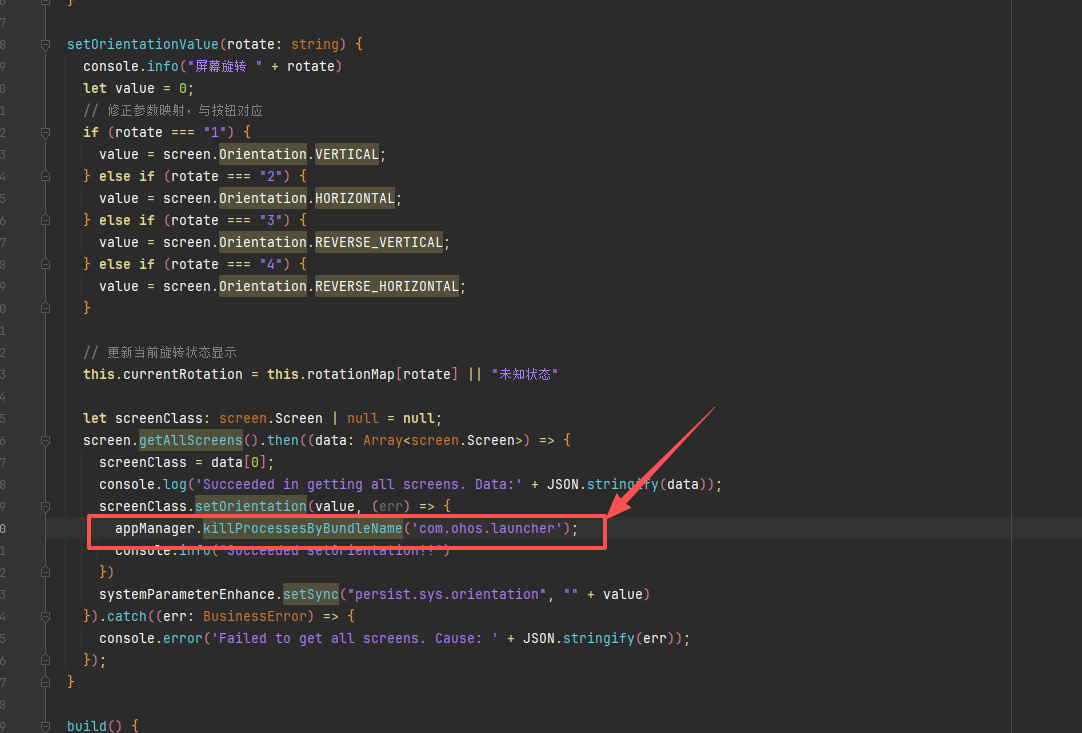Click JSON.stringify(err) call
The image size is (1082, 733).
coord(602,638)
